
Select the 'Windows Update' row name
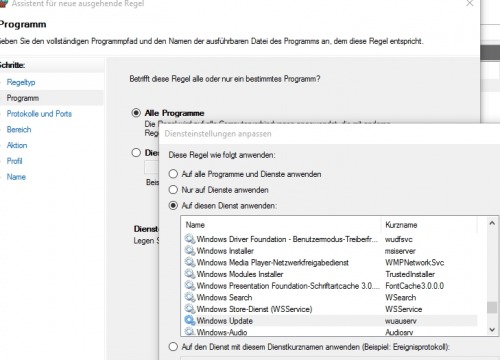225,321
